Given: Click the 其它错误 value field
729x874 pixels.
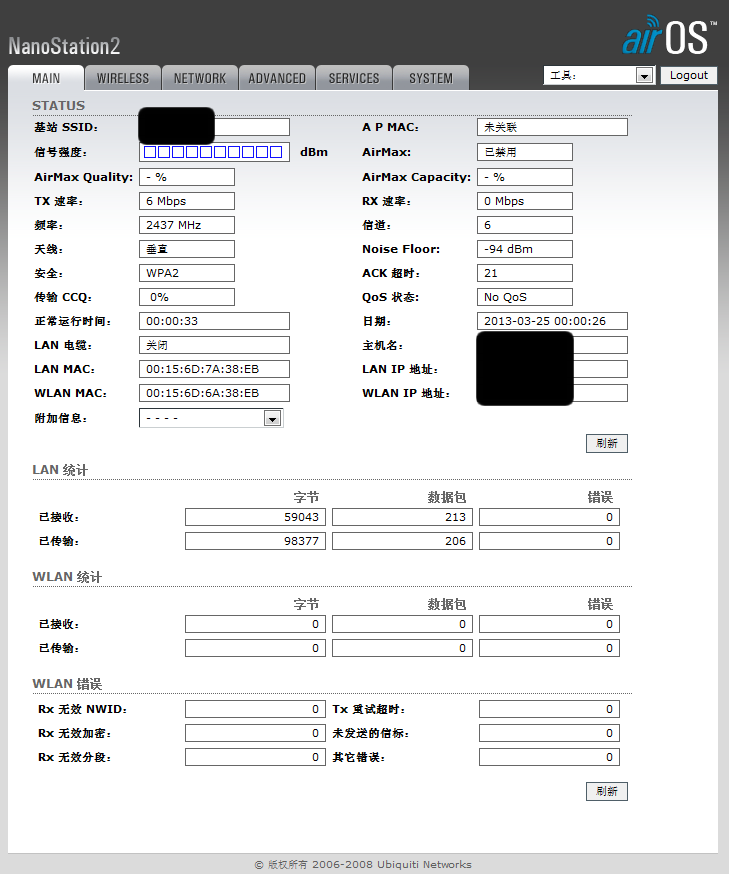Looking at the screenshot, I should [549, 757].
